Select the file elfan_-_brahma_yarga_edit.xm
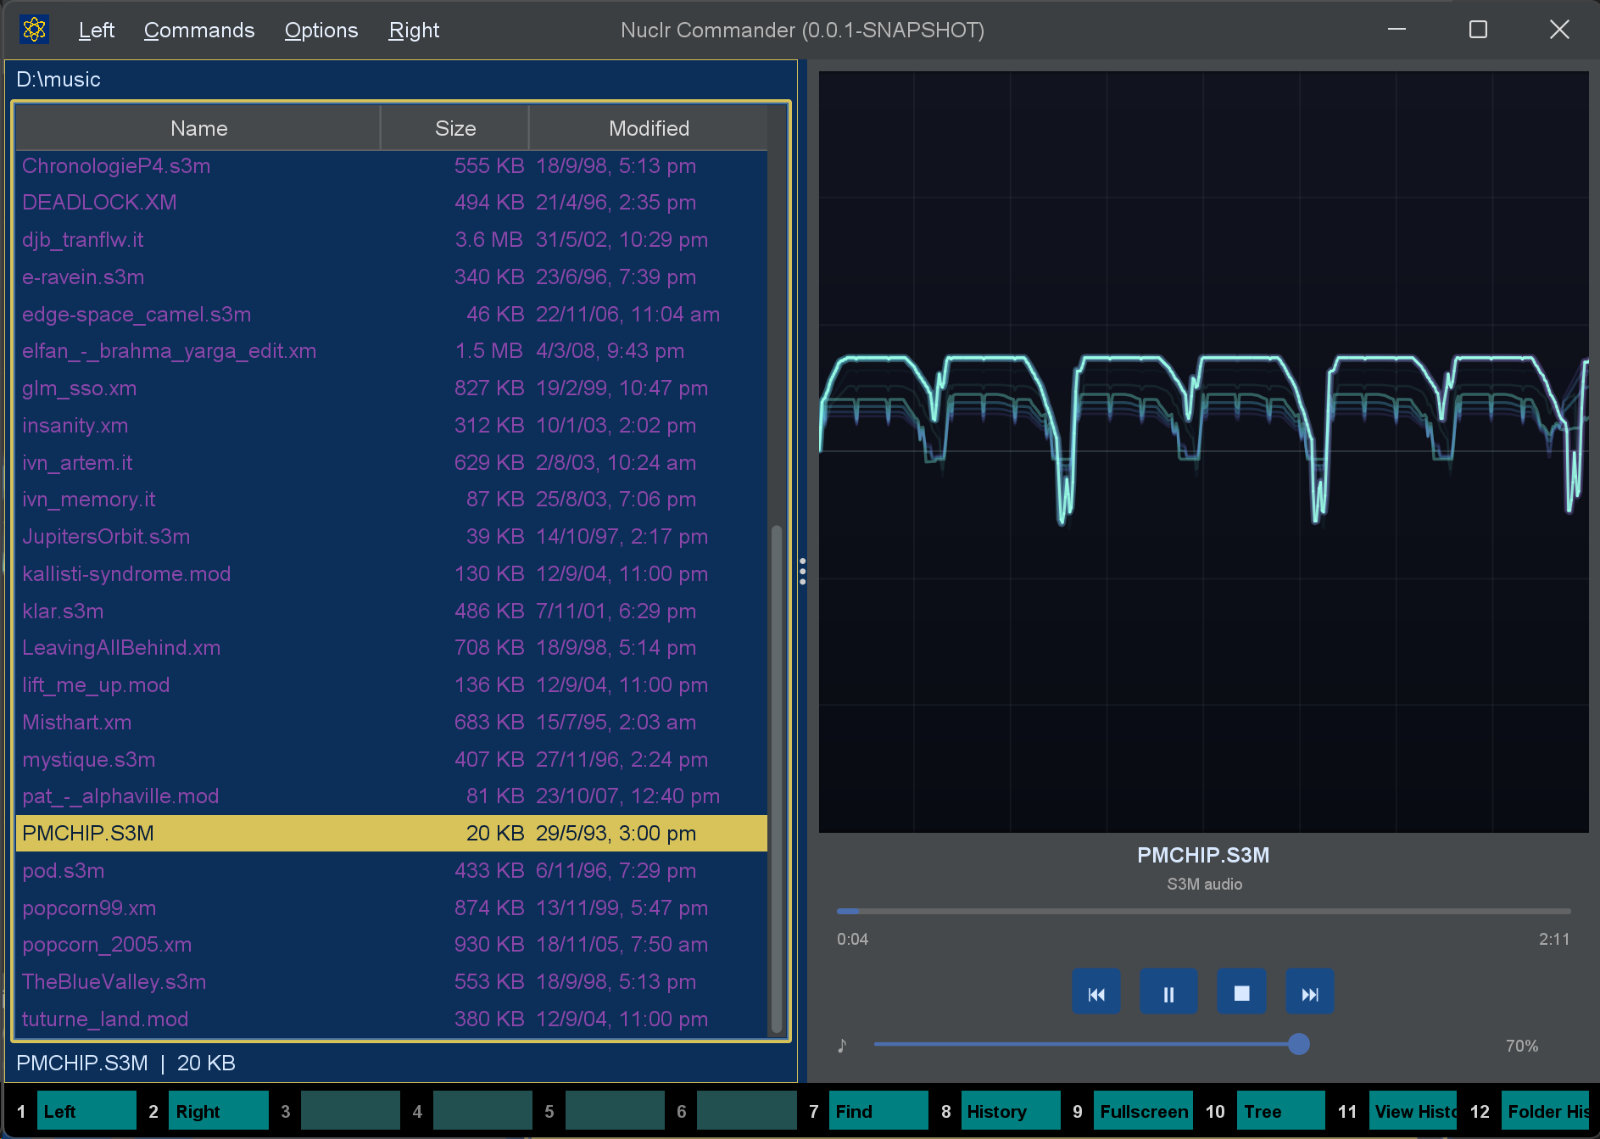Image resolution: width=1600 pixels, height=1139 pixels. [392, 351]
